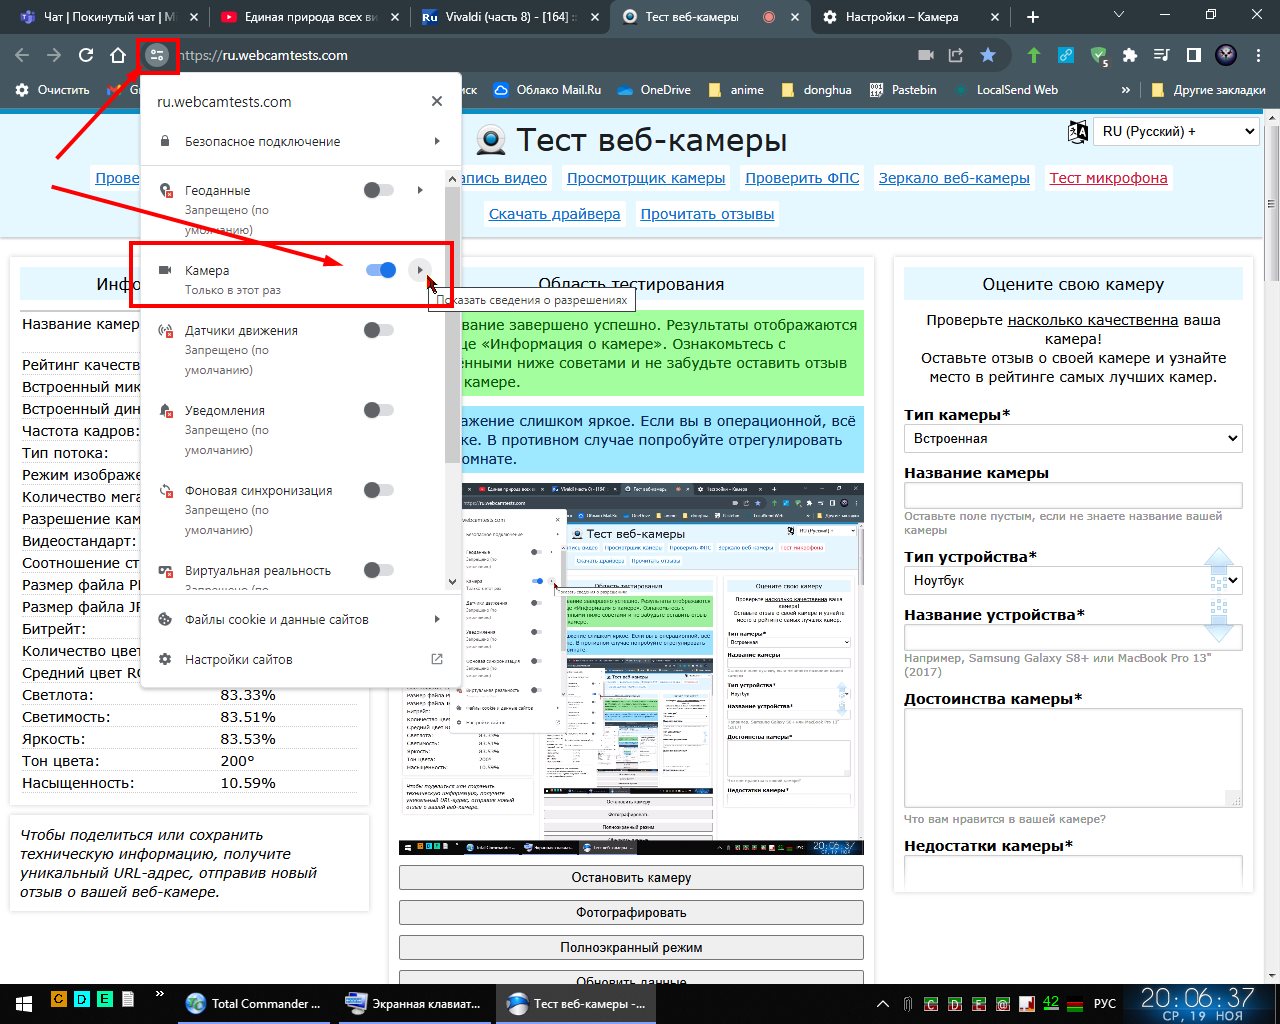Toggle the Уведомления permission switch
This screenshot has width=1280, height=1024.
click(378, 410)
